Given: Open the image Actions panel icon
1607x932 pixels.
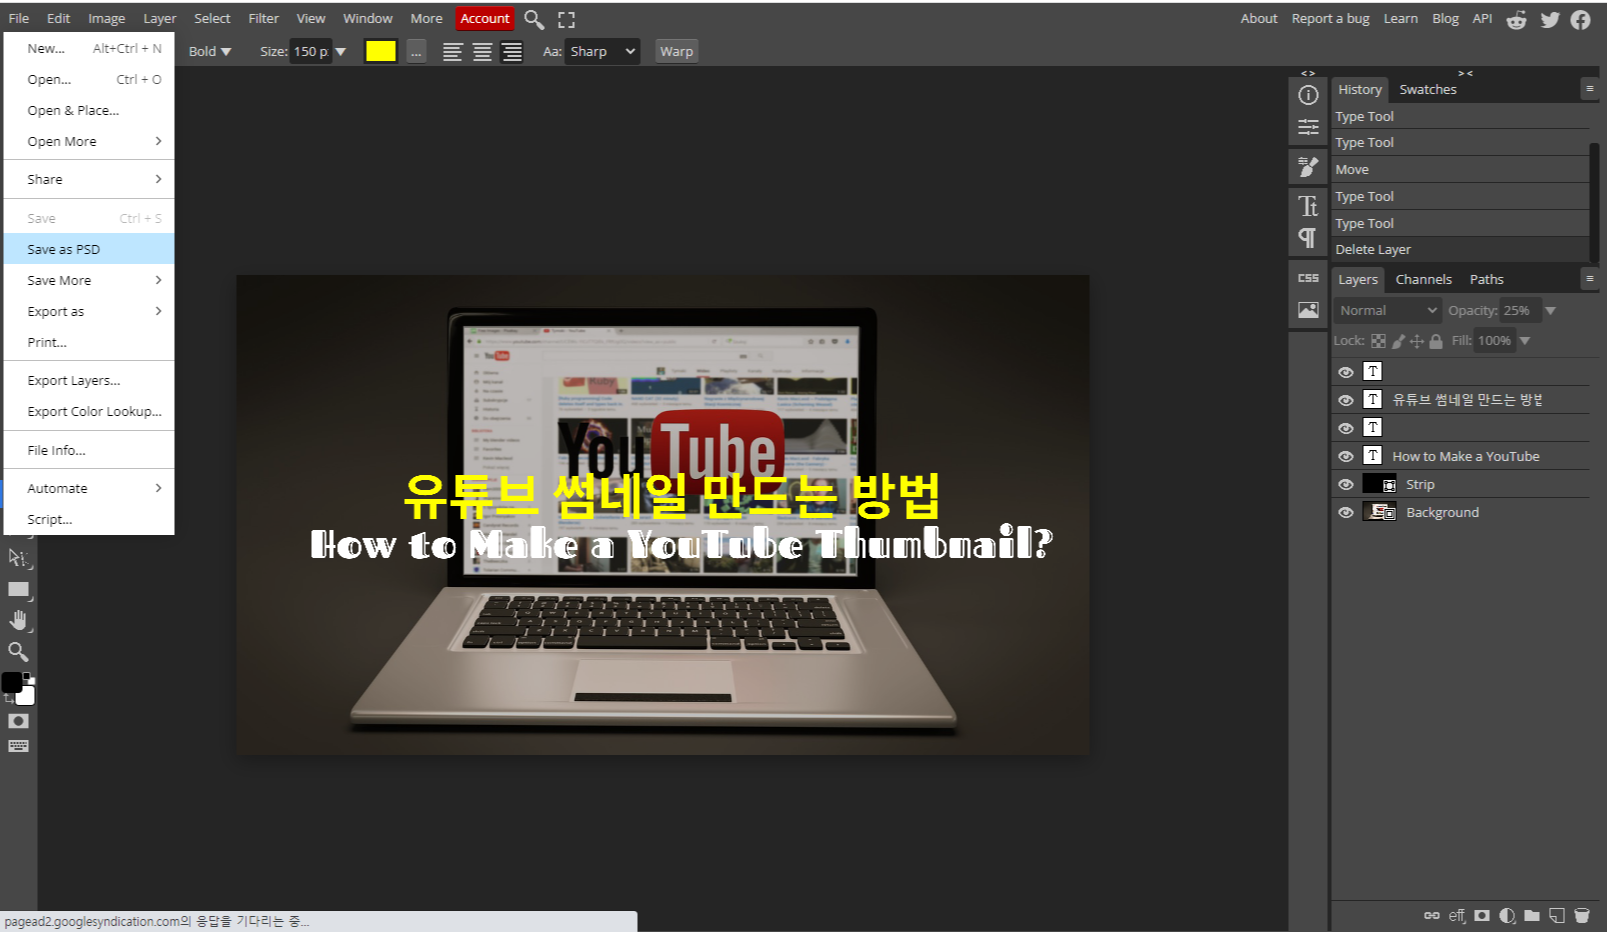Looking at the screenshot, I should point(1308,310).
